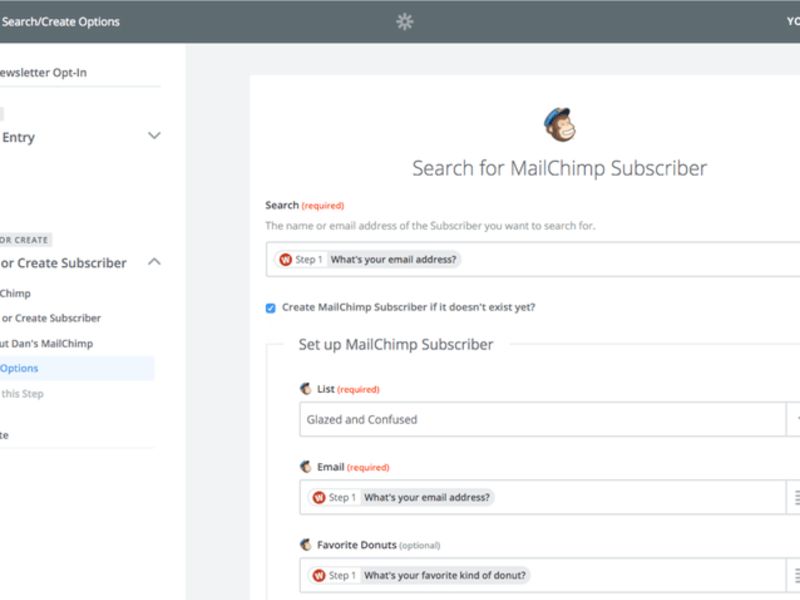Expand the Entry step chevron

tap(154, 136)
